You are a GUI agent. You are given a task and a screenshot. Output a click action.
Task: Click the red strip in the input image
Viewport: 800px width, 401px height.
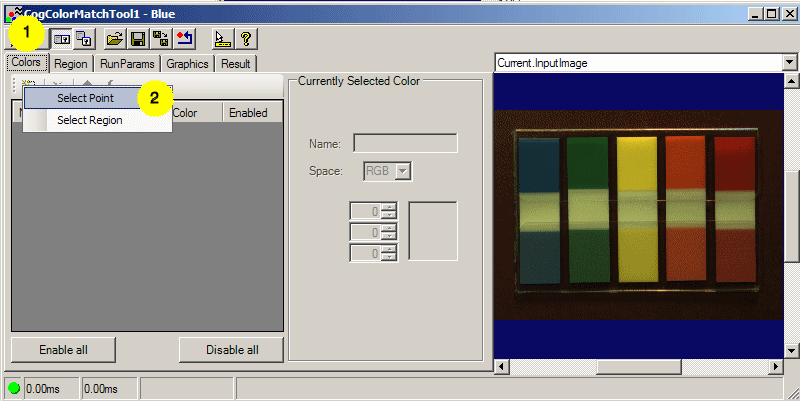click(x=734, y=209)
